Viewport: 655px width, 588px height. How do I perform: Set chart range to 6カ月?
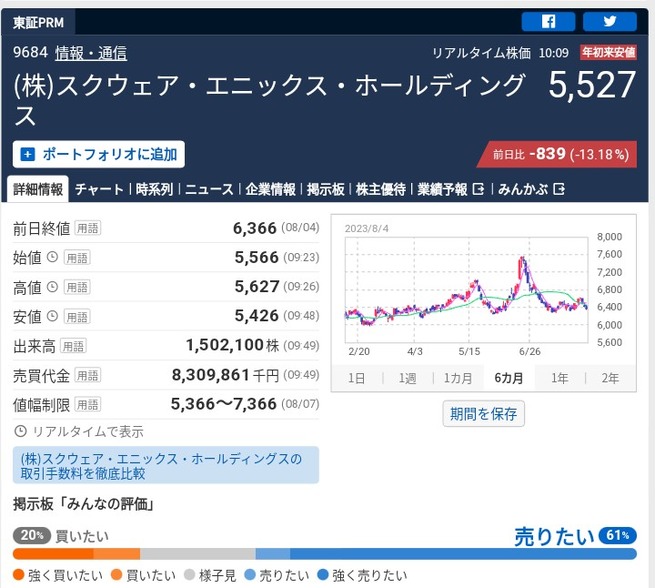509,378
